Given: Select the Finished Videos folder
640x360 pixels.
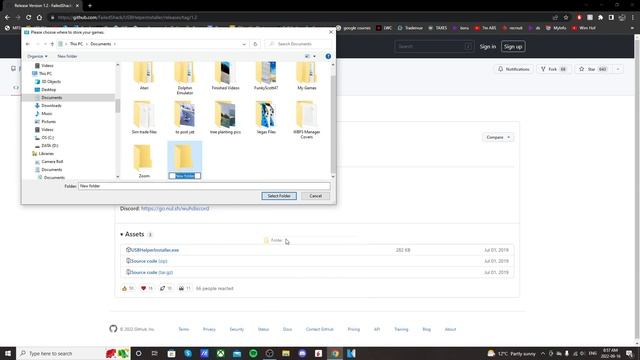Looking at the screenshot, I should (225, 76).
